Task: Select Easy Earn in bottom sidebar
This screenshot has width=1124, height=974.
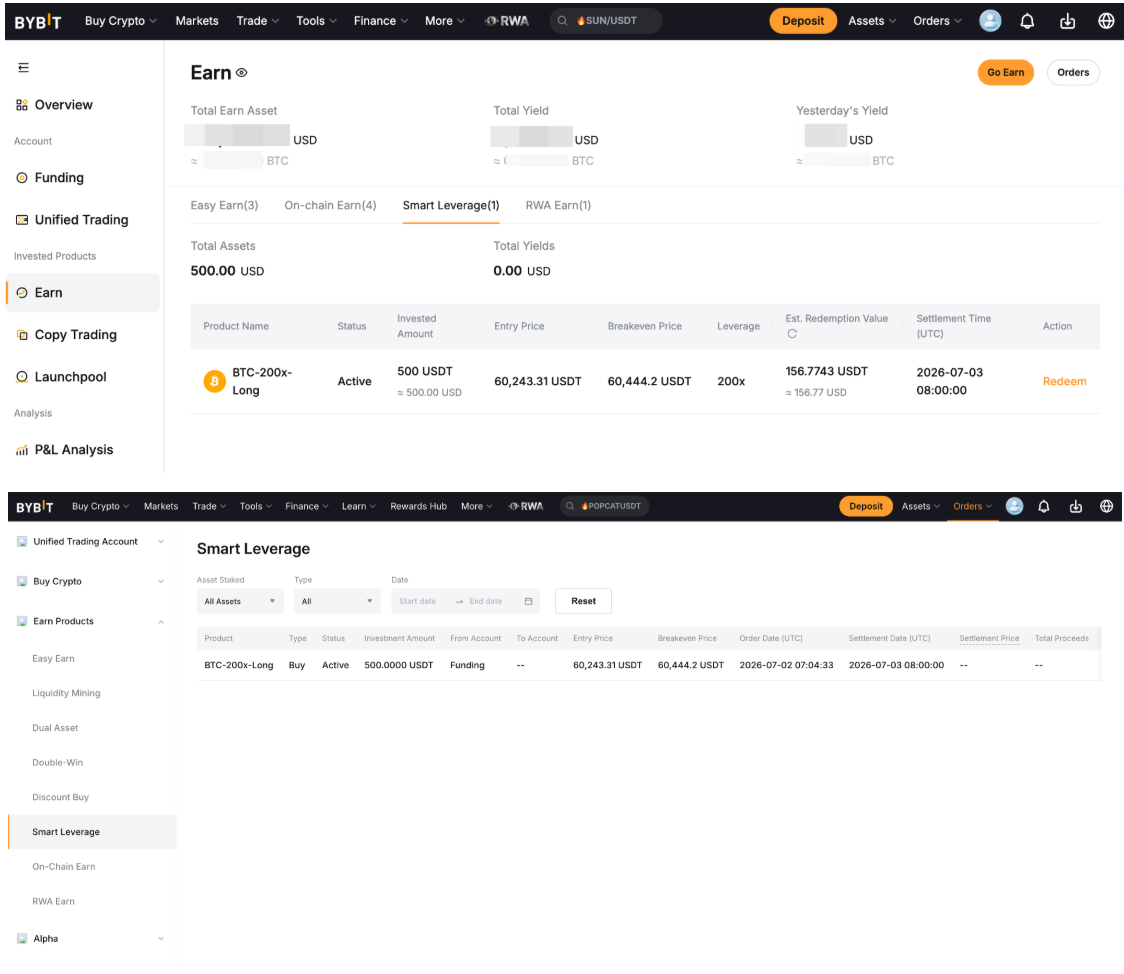Action: [x=53, y=659]
